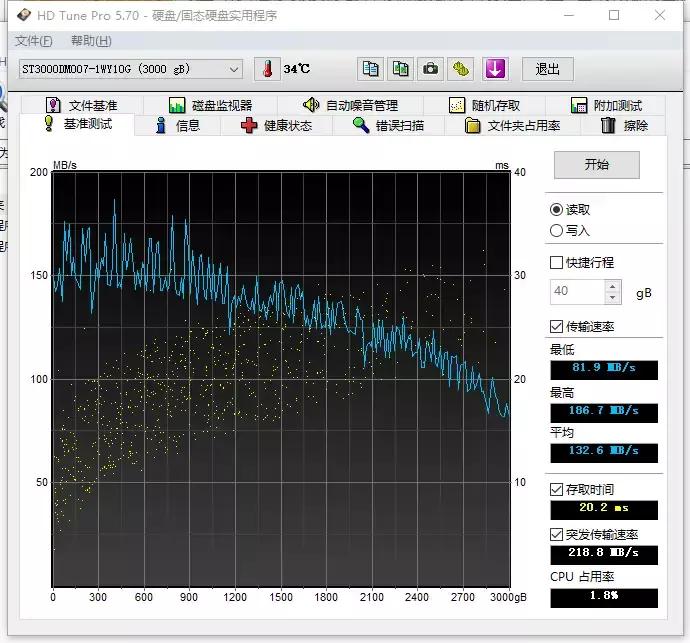Go to the 擦除 tab
This screenshot has height=643, width=690.
tap(624, 125)
